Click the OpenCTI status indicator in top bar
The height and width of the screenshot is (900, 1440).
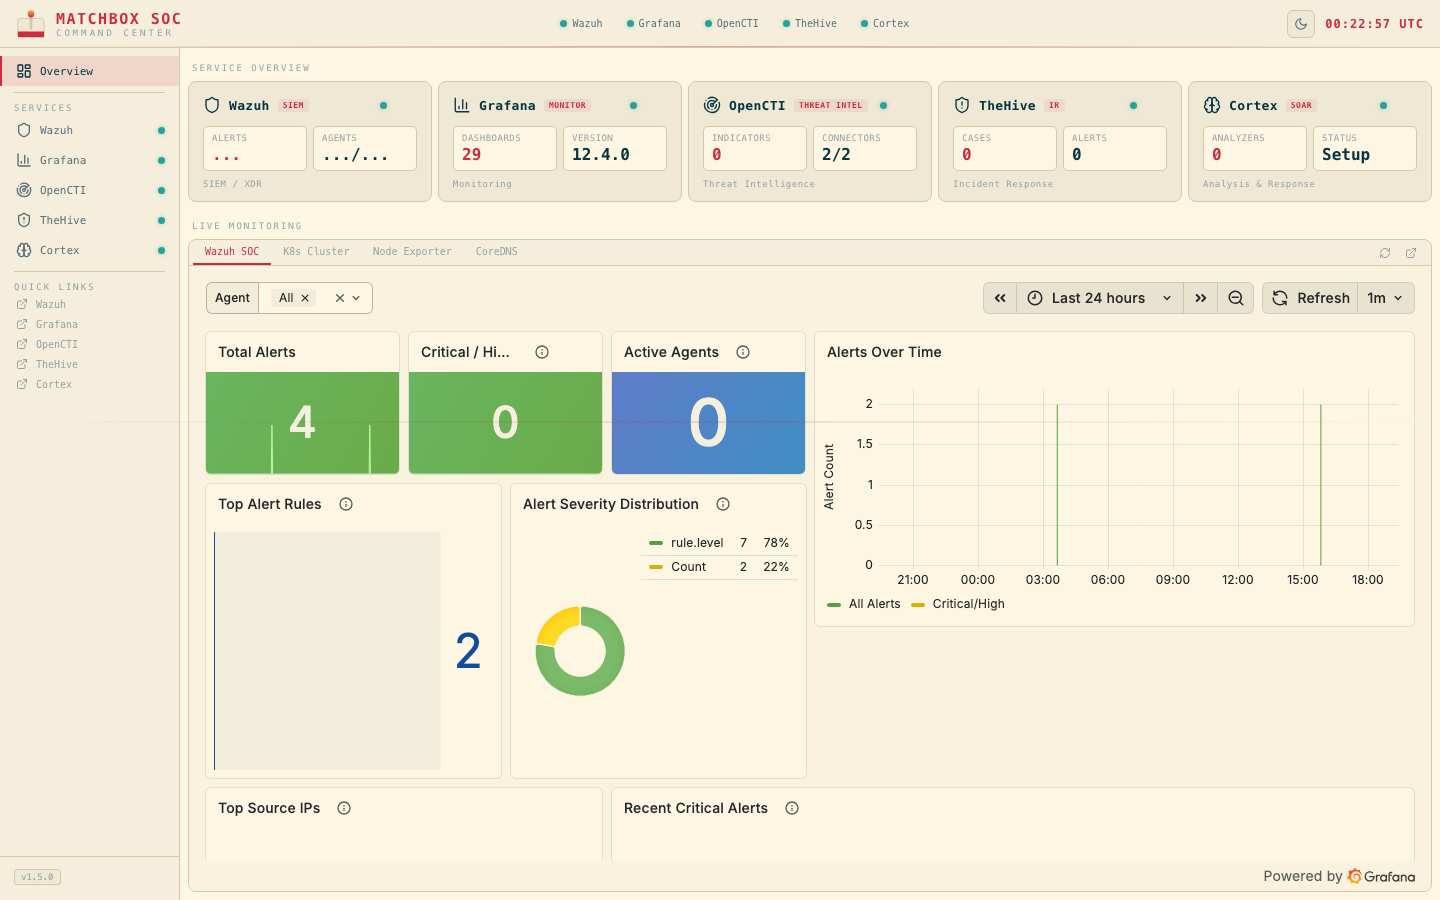[731, 23]
